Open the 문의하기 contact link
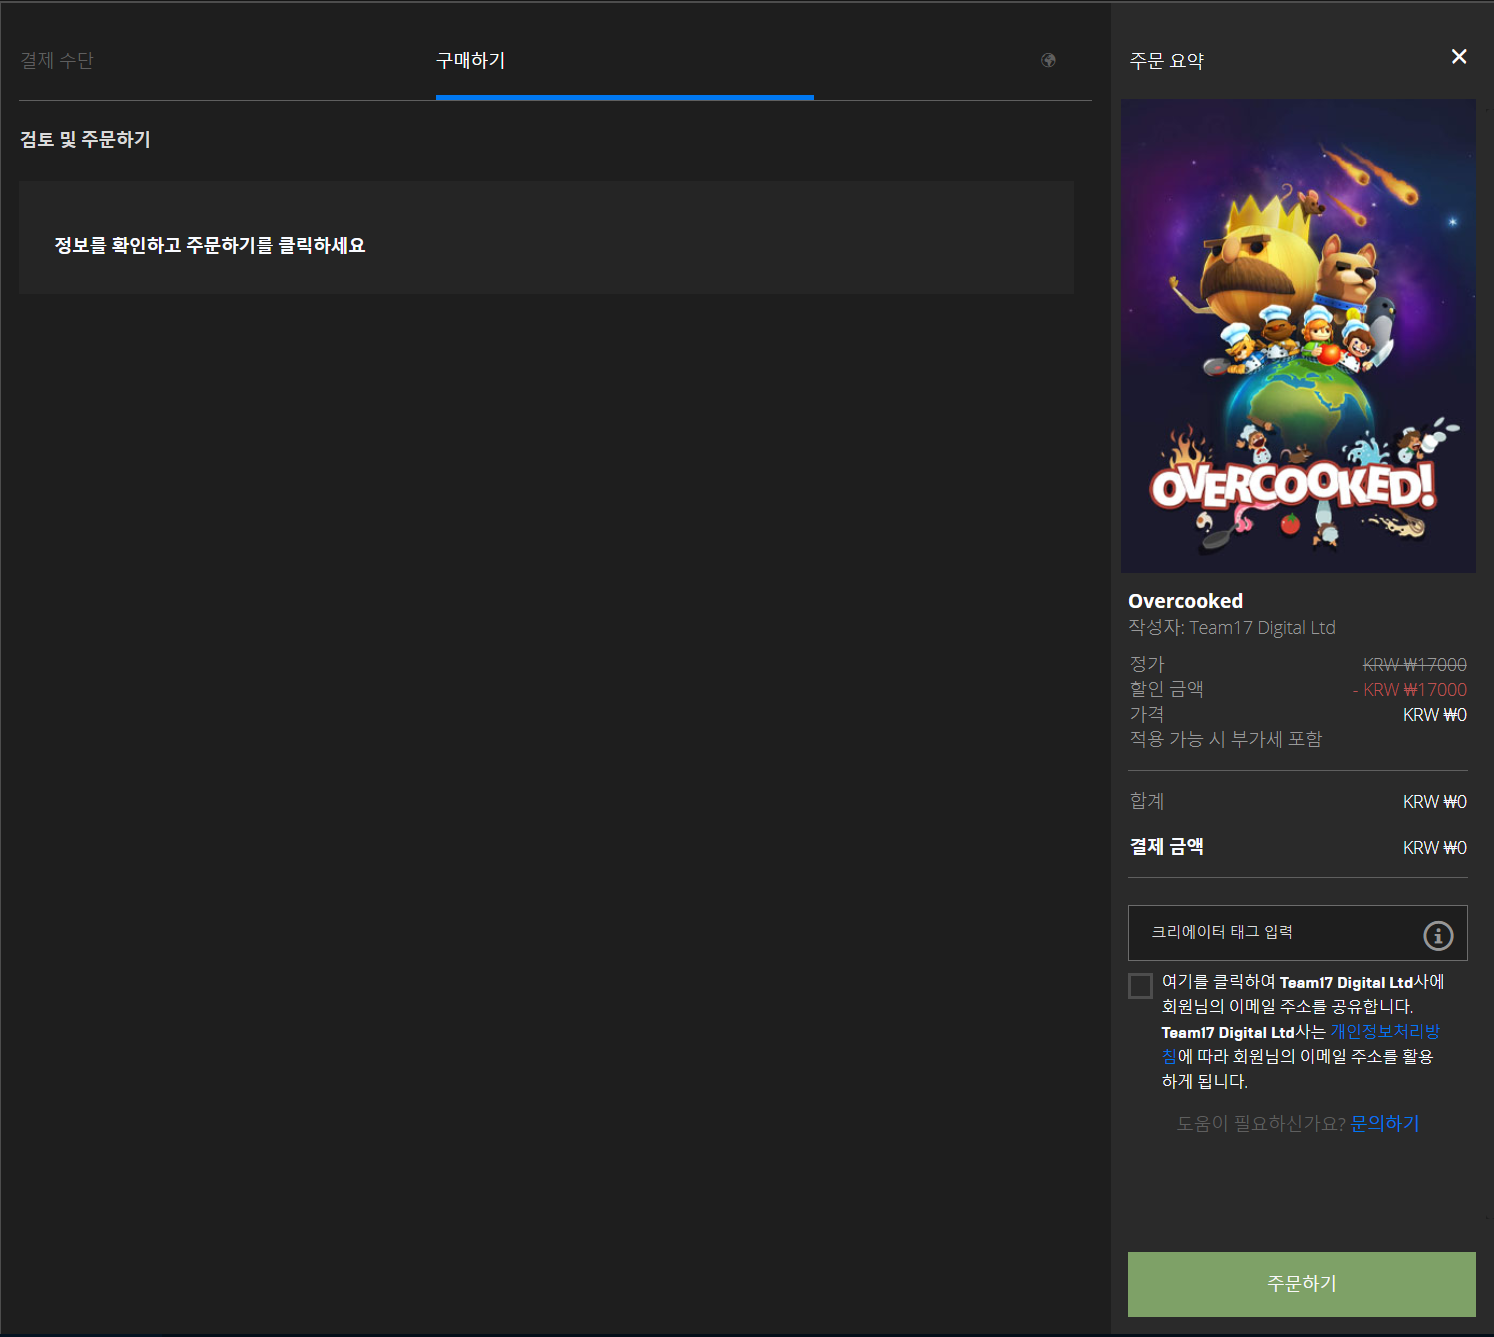 (1384, 1123)
